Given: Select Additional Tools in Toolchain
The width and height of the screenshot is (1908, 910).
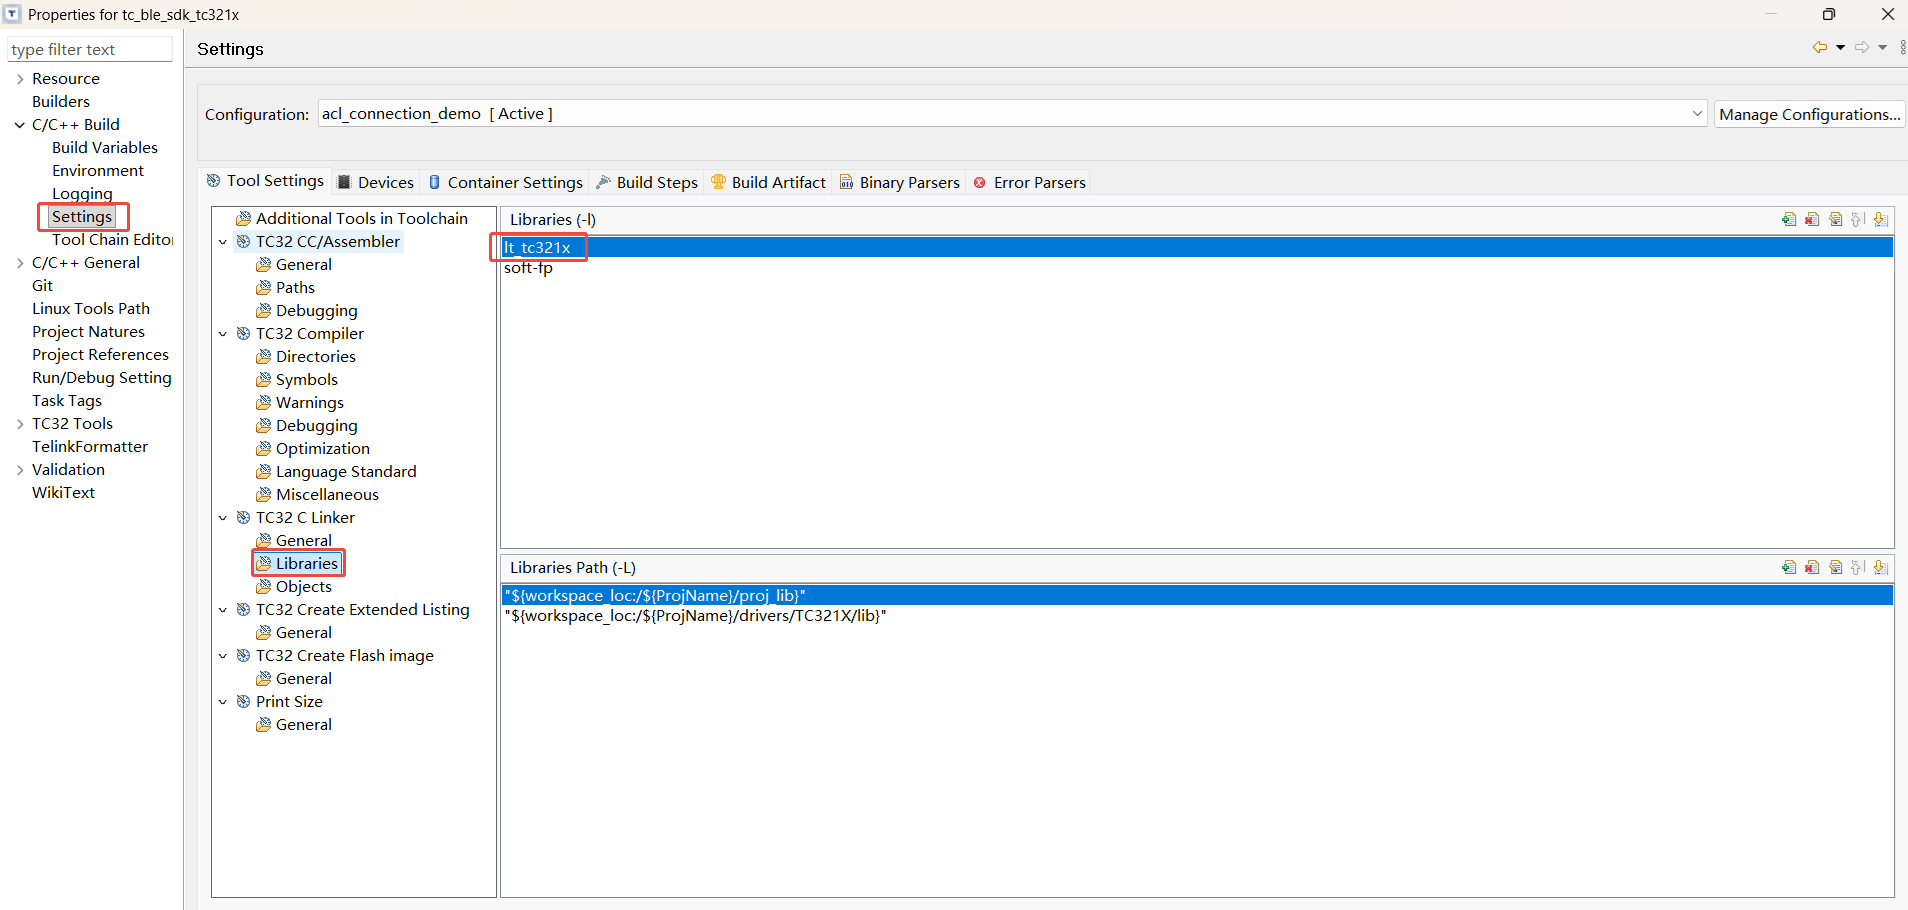Looking at the screenshot, I should pos(352,219).
